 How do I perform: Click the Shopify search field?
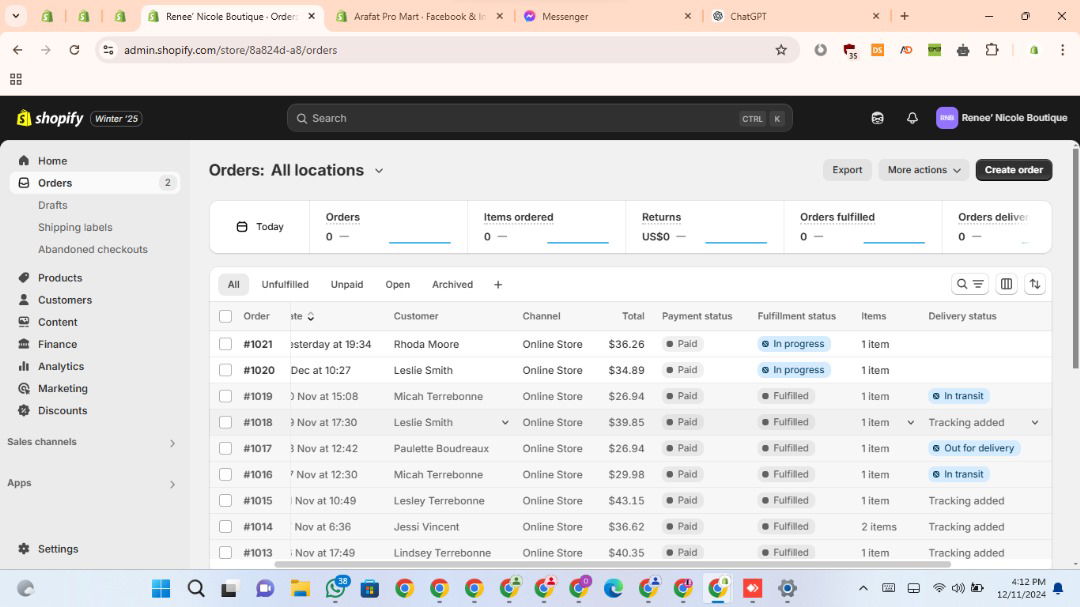coord(520,118)
